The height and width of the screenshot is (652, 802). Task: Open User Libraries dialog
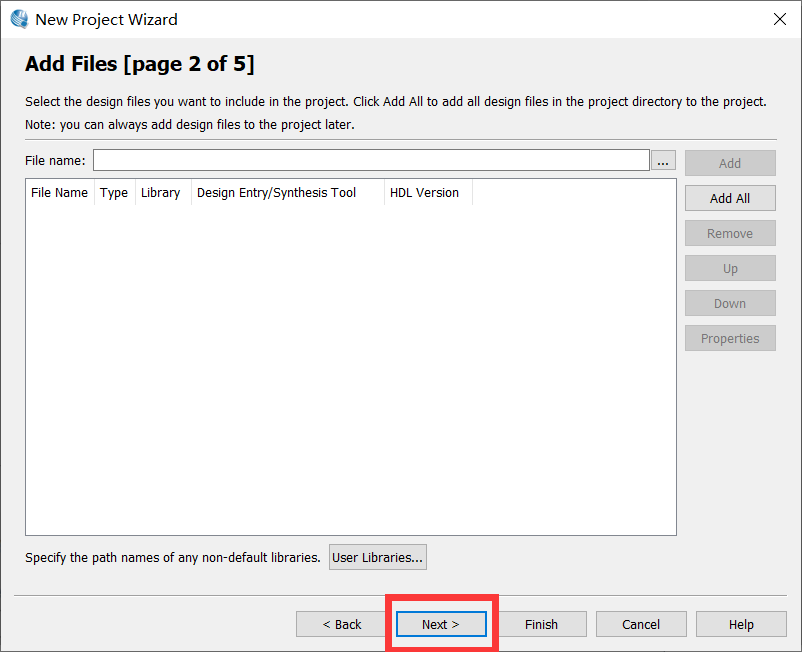tap(377, 557)
